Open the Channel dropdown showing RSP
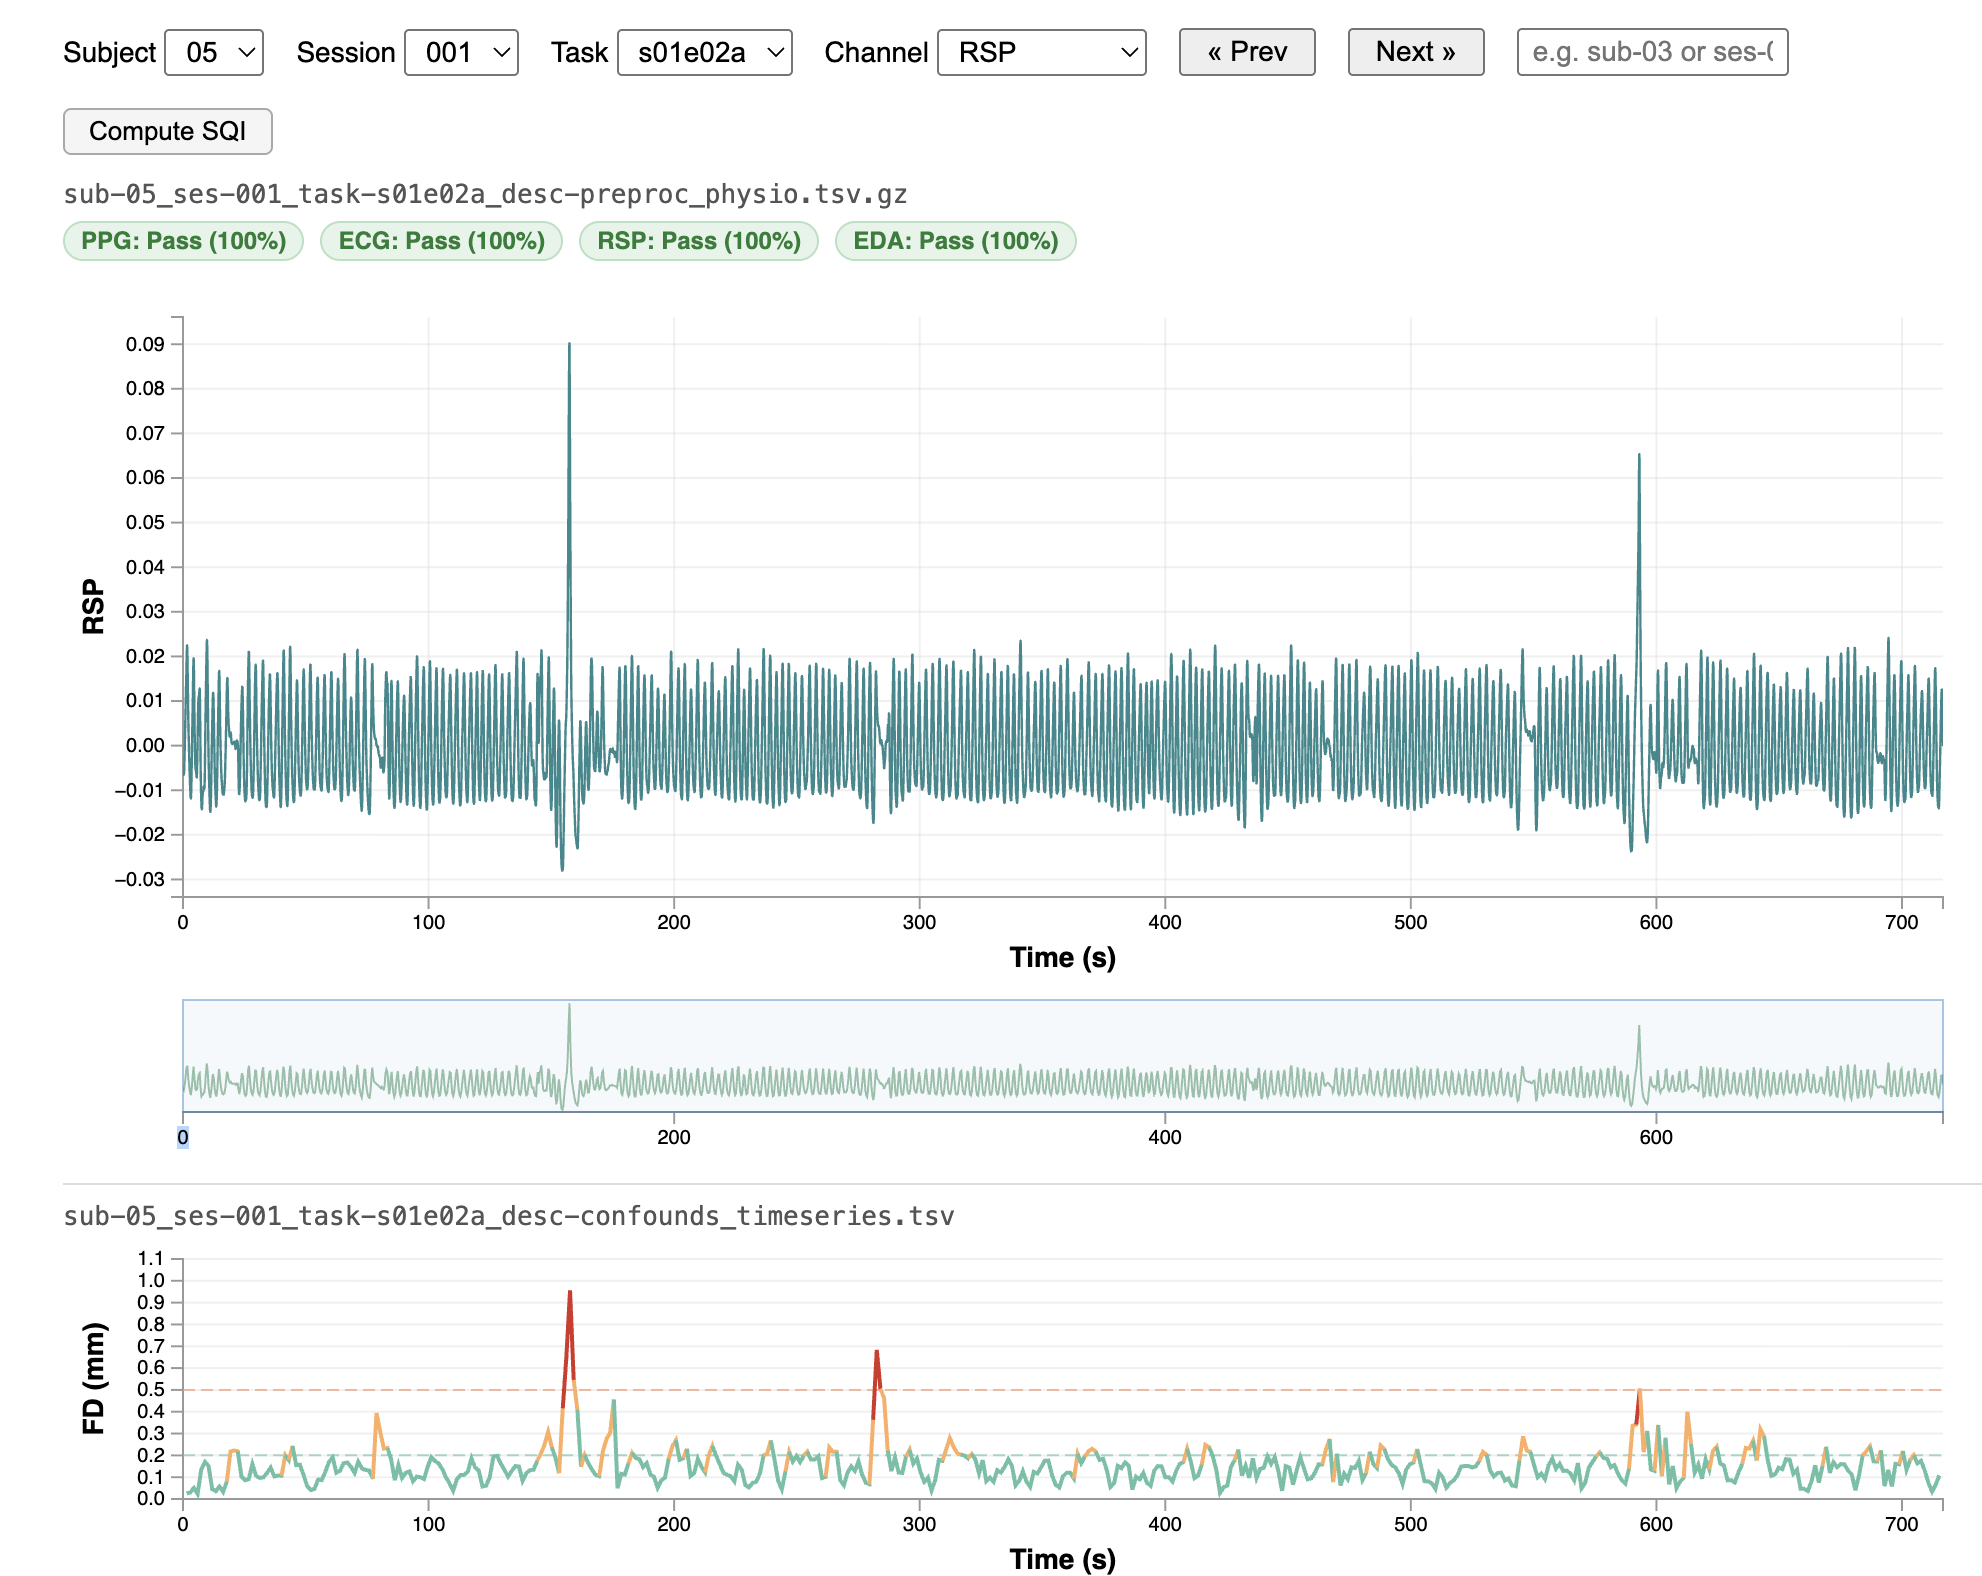The image size is (1982, 1576). click(1041, 52)
